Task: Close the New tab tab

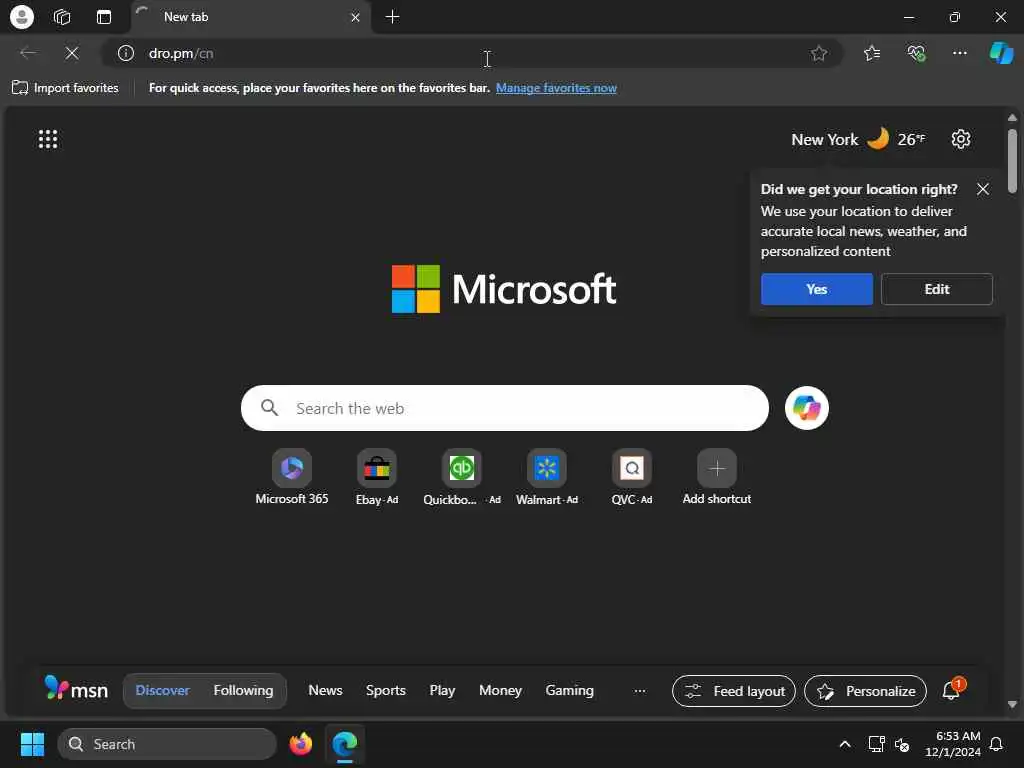Action: (355, 18)
